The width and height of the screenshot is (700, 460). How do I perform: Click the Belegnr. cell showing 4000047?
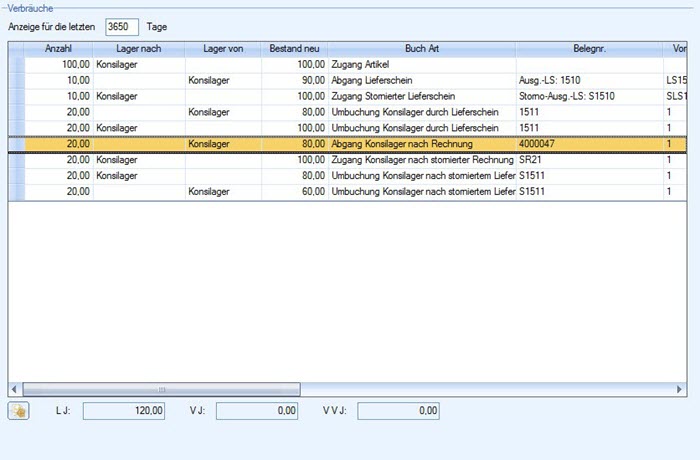[589, 144]
